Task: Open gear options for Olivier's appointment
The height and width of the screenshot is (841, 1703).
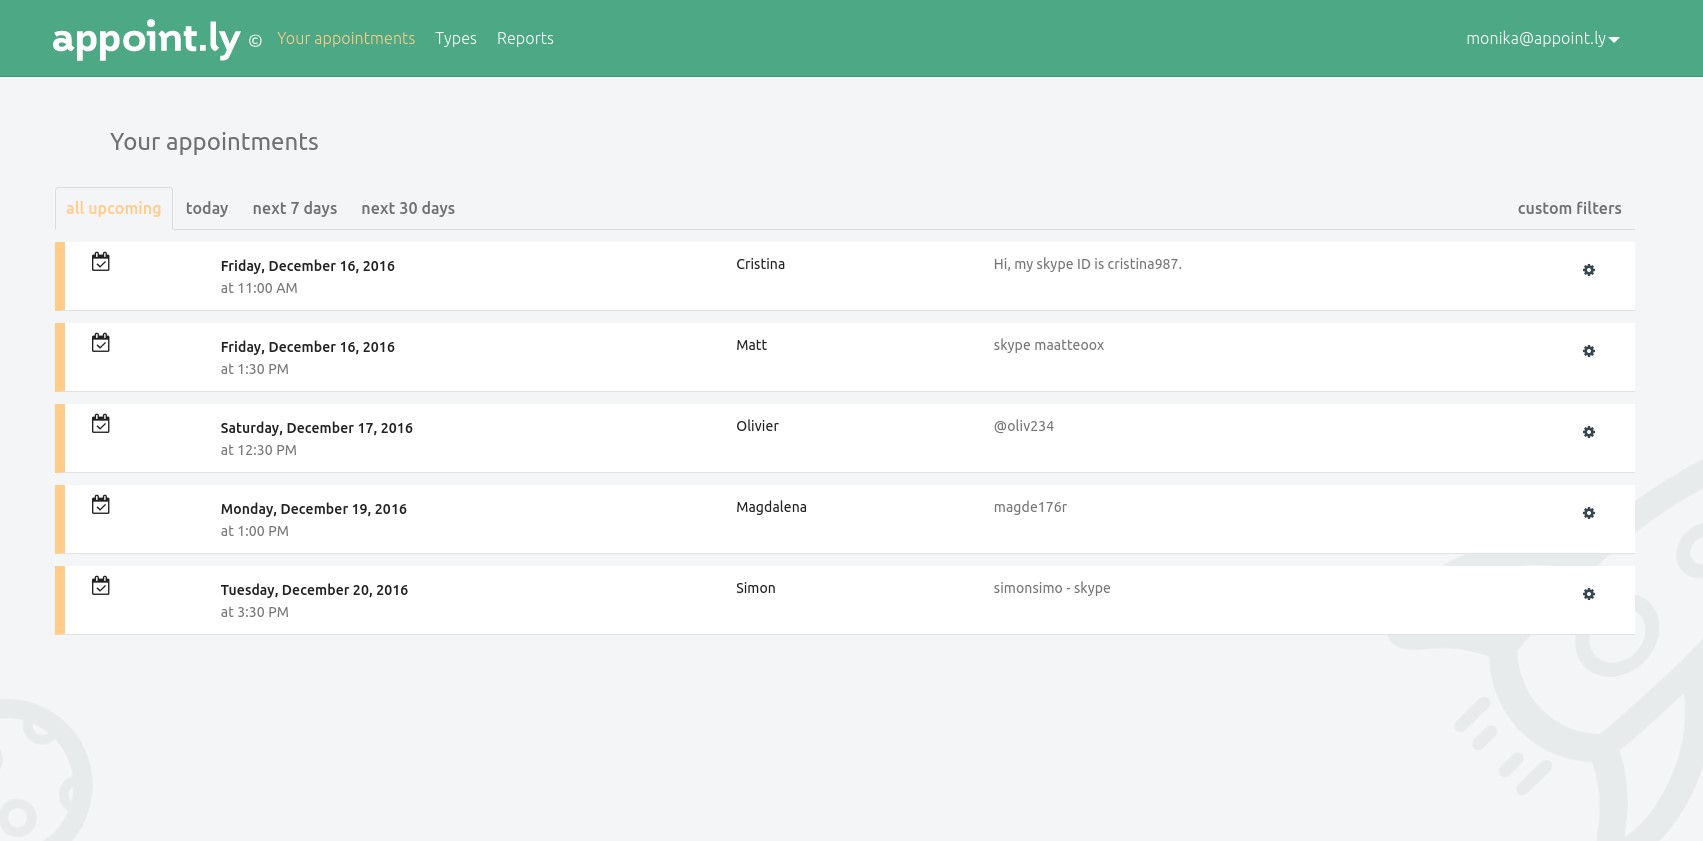Action: click(1588, 432)
